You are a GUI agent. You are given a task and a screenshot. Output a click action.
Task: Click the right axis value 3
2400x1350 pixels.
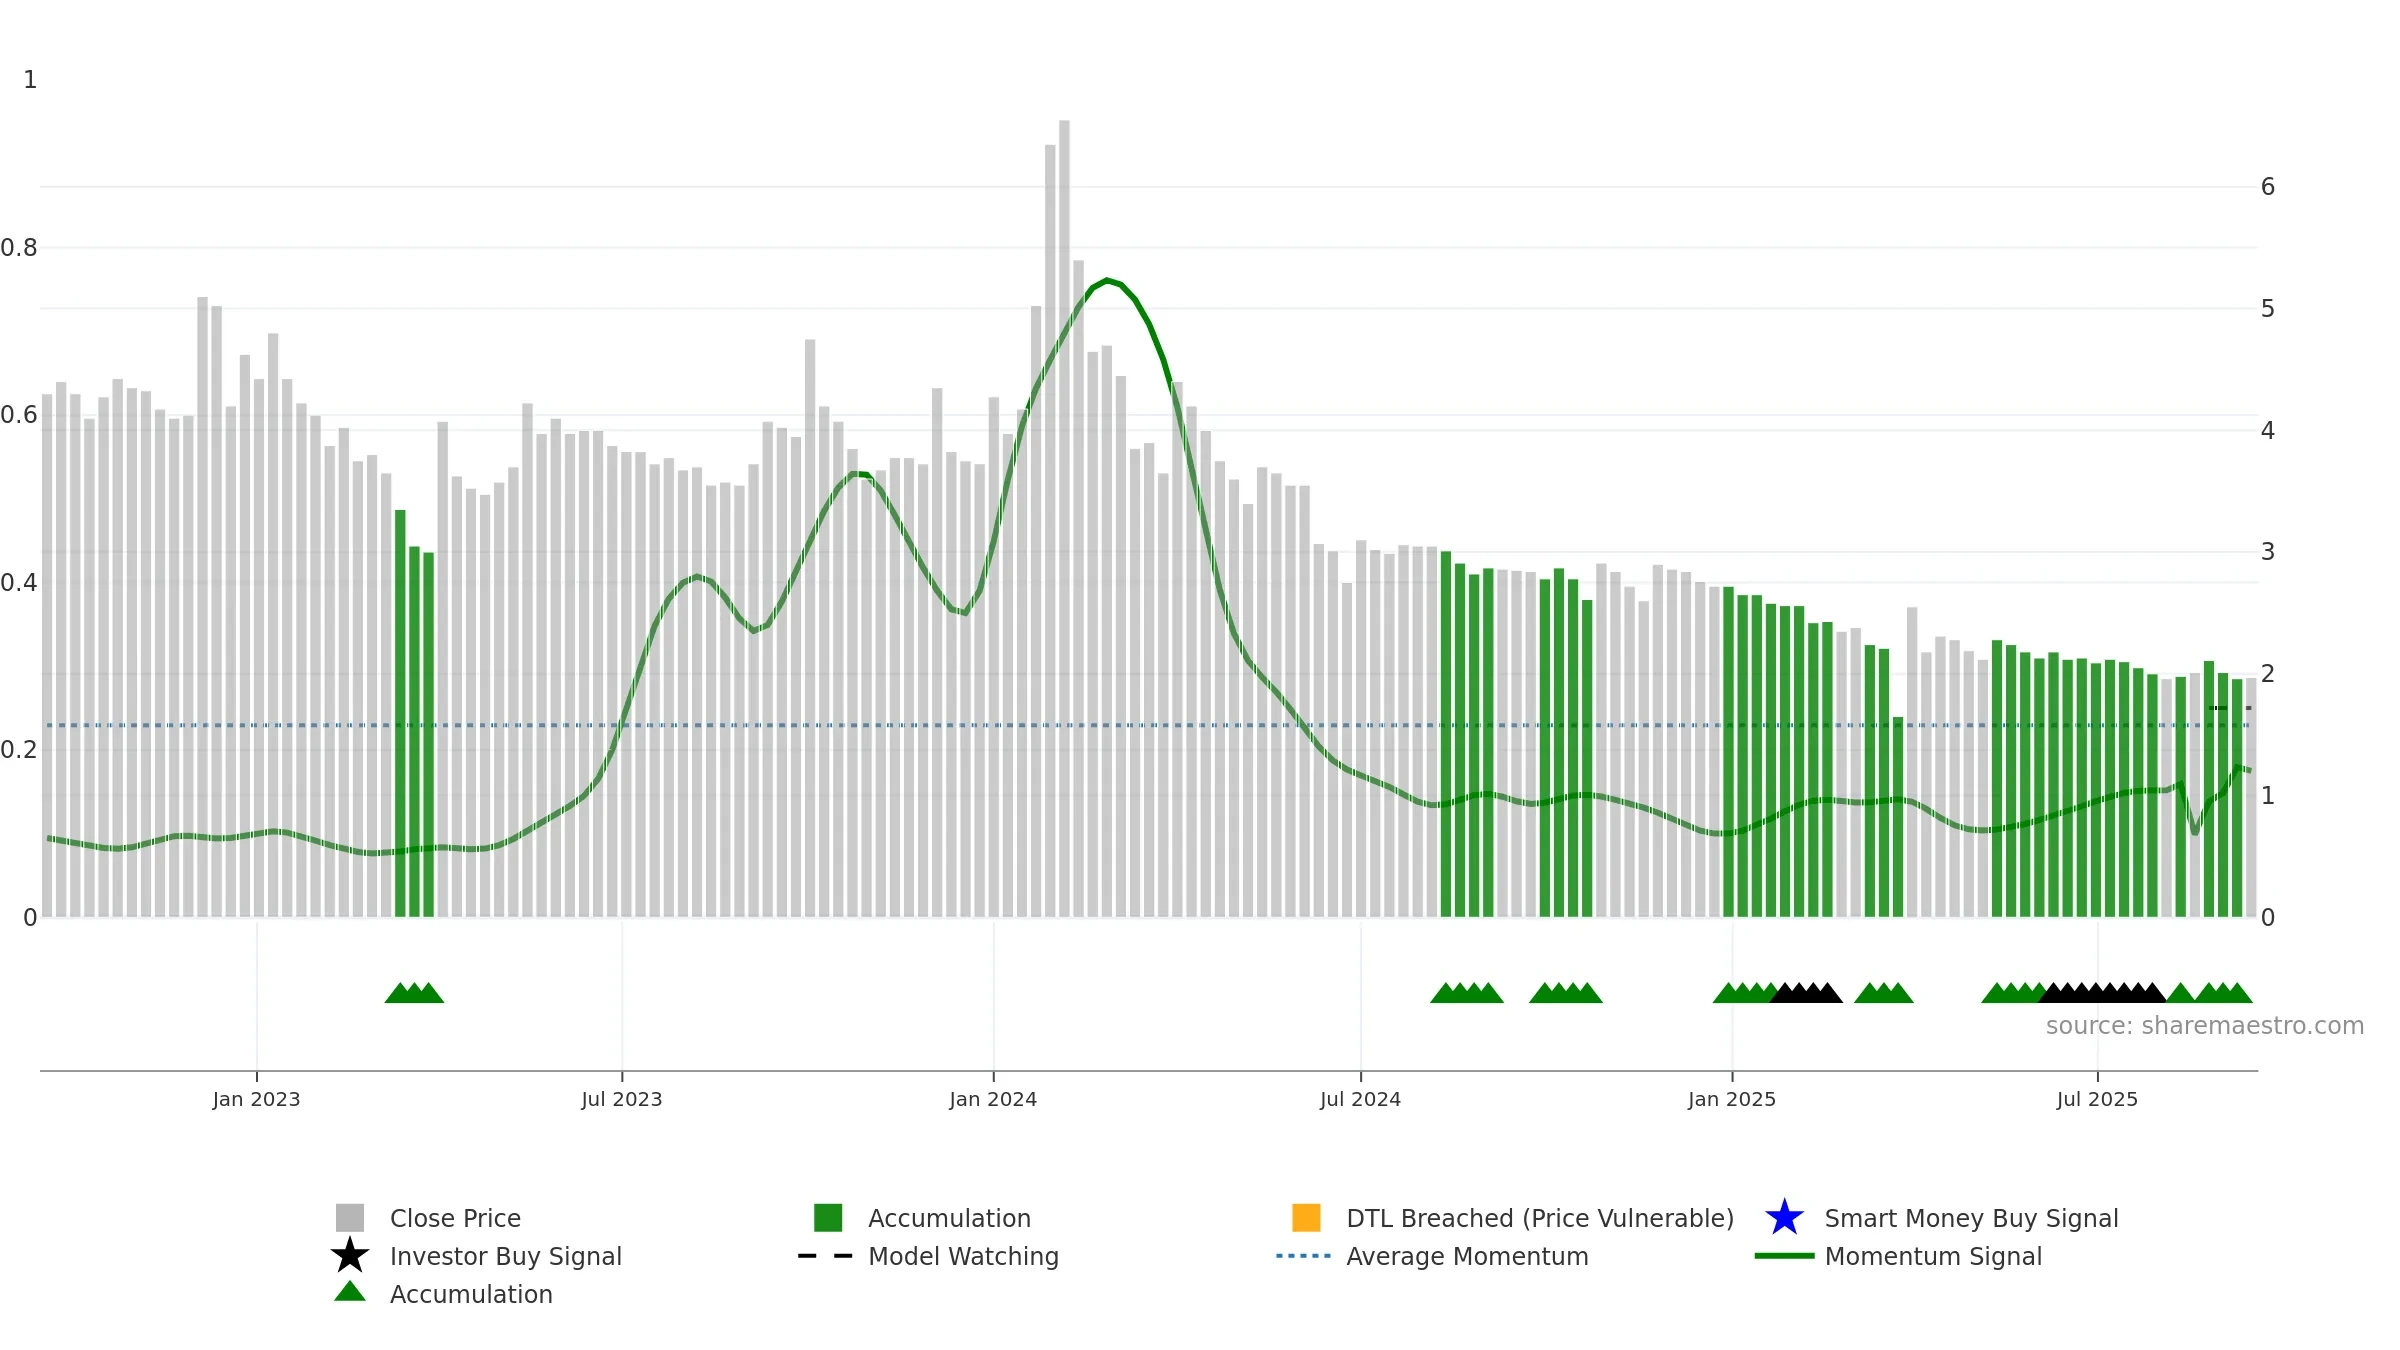point(2268,552)
